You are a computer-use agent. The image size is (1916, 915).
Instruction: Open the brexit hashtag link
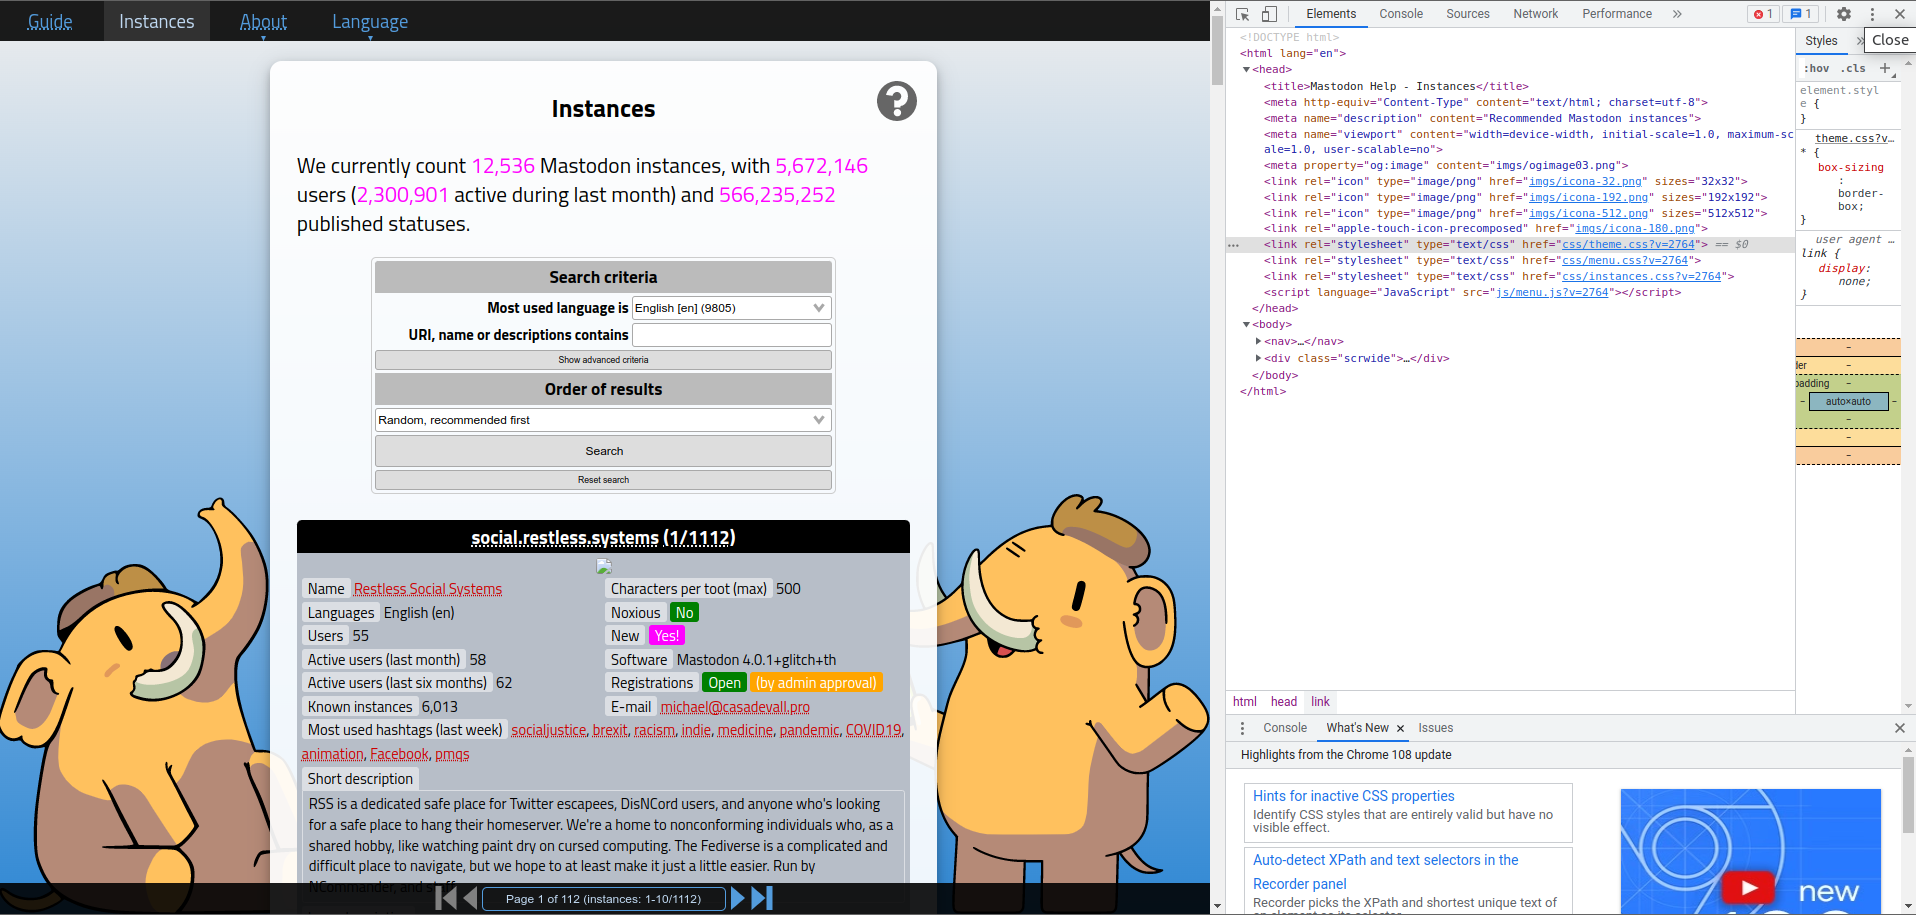click(x=610, y=730)
